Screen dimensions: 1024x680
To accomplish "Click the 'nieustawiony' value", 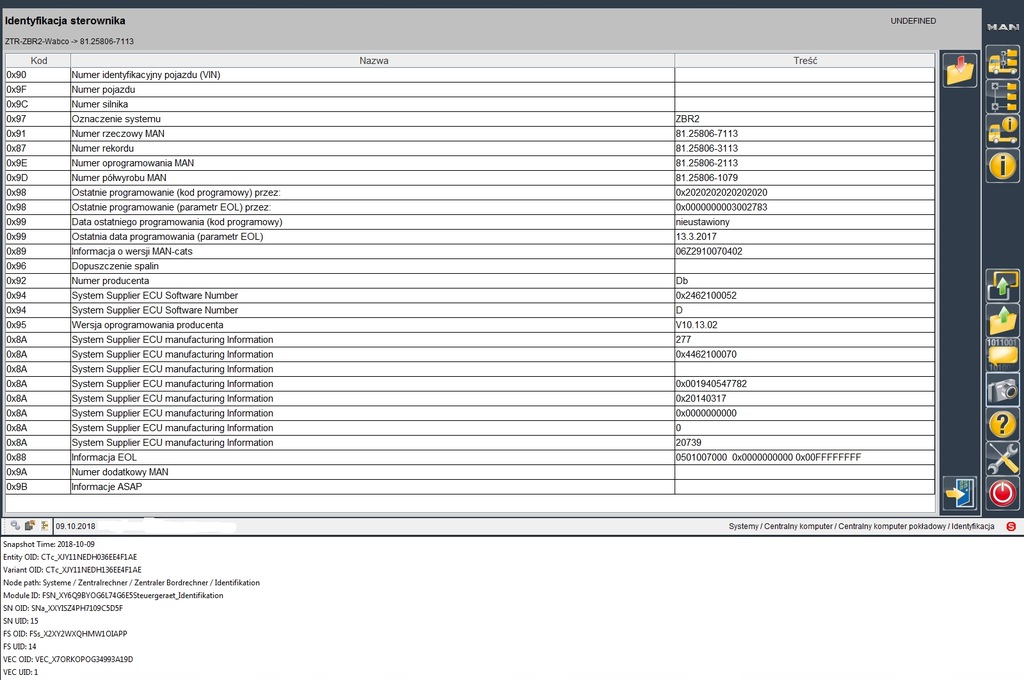I will (x=703, y=222).
